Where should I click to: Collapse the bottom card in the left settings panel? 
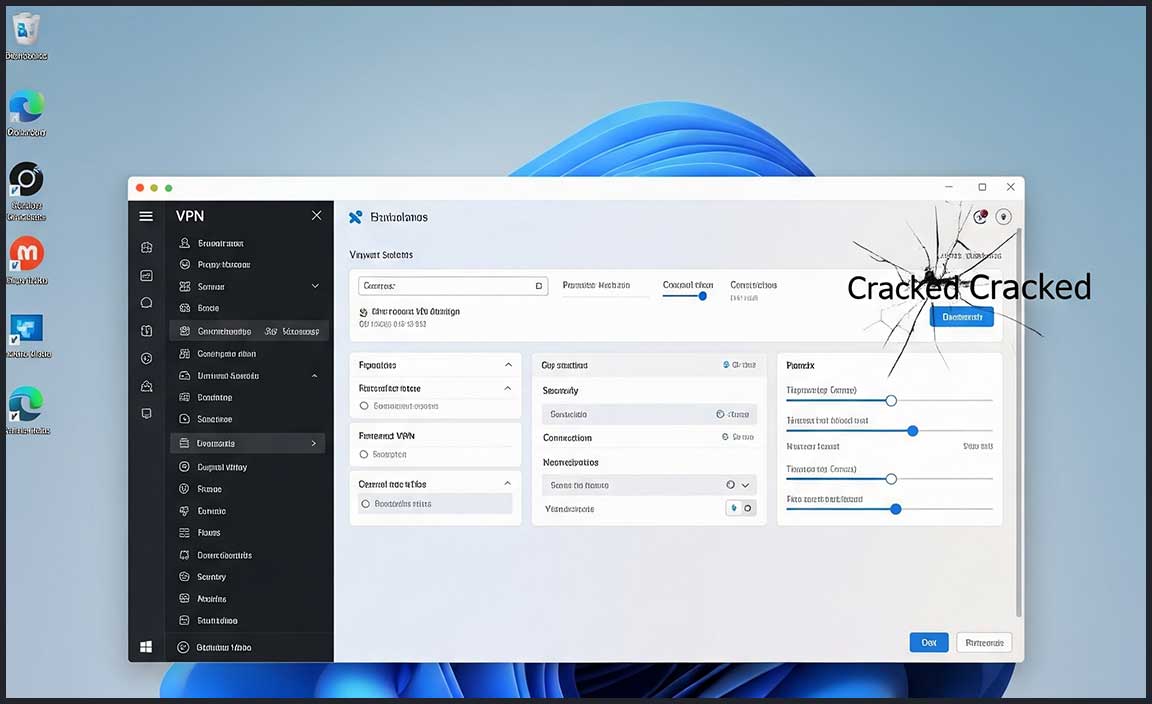[508, 484]
